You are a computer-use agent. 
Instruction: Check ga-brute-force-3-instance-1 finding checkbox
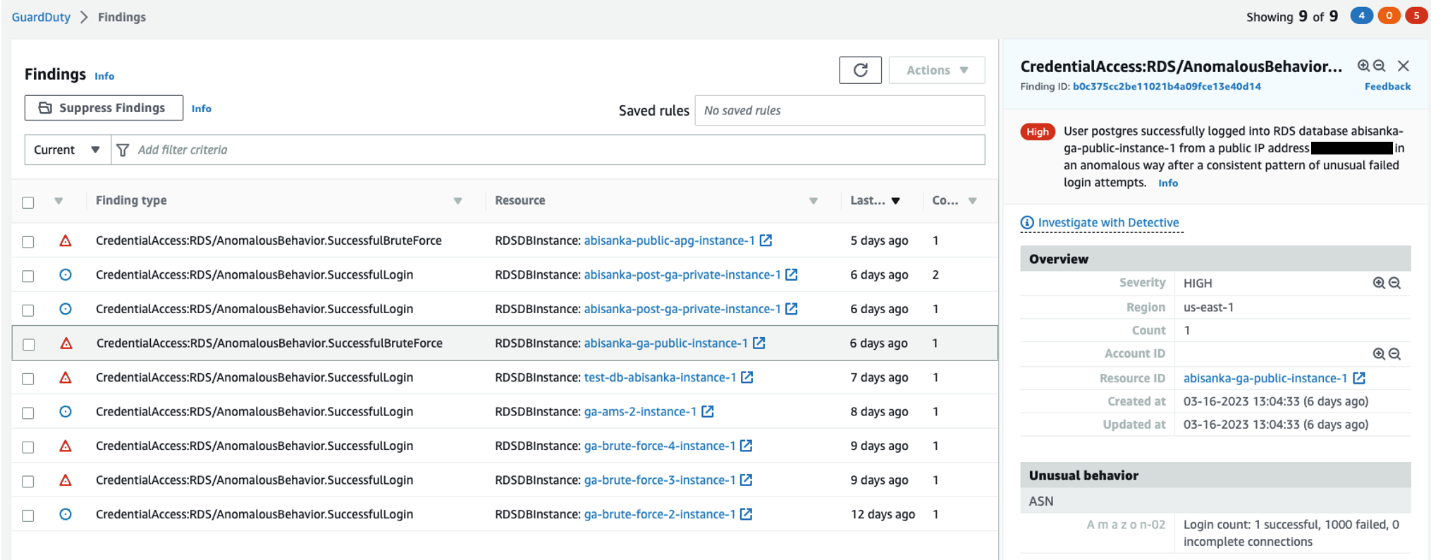click(28, 481)
